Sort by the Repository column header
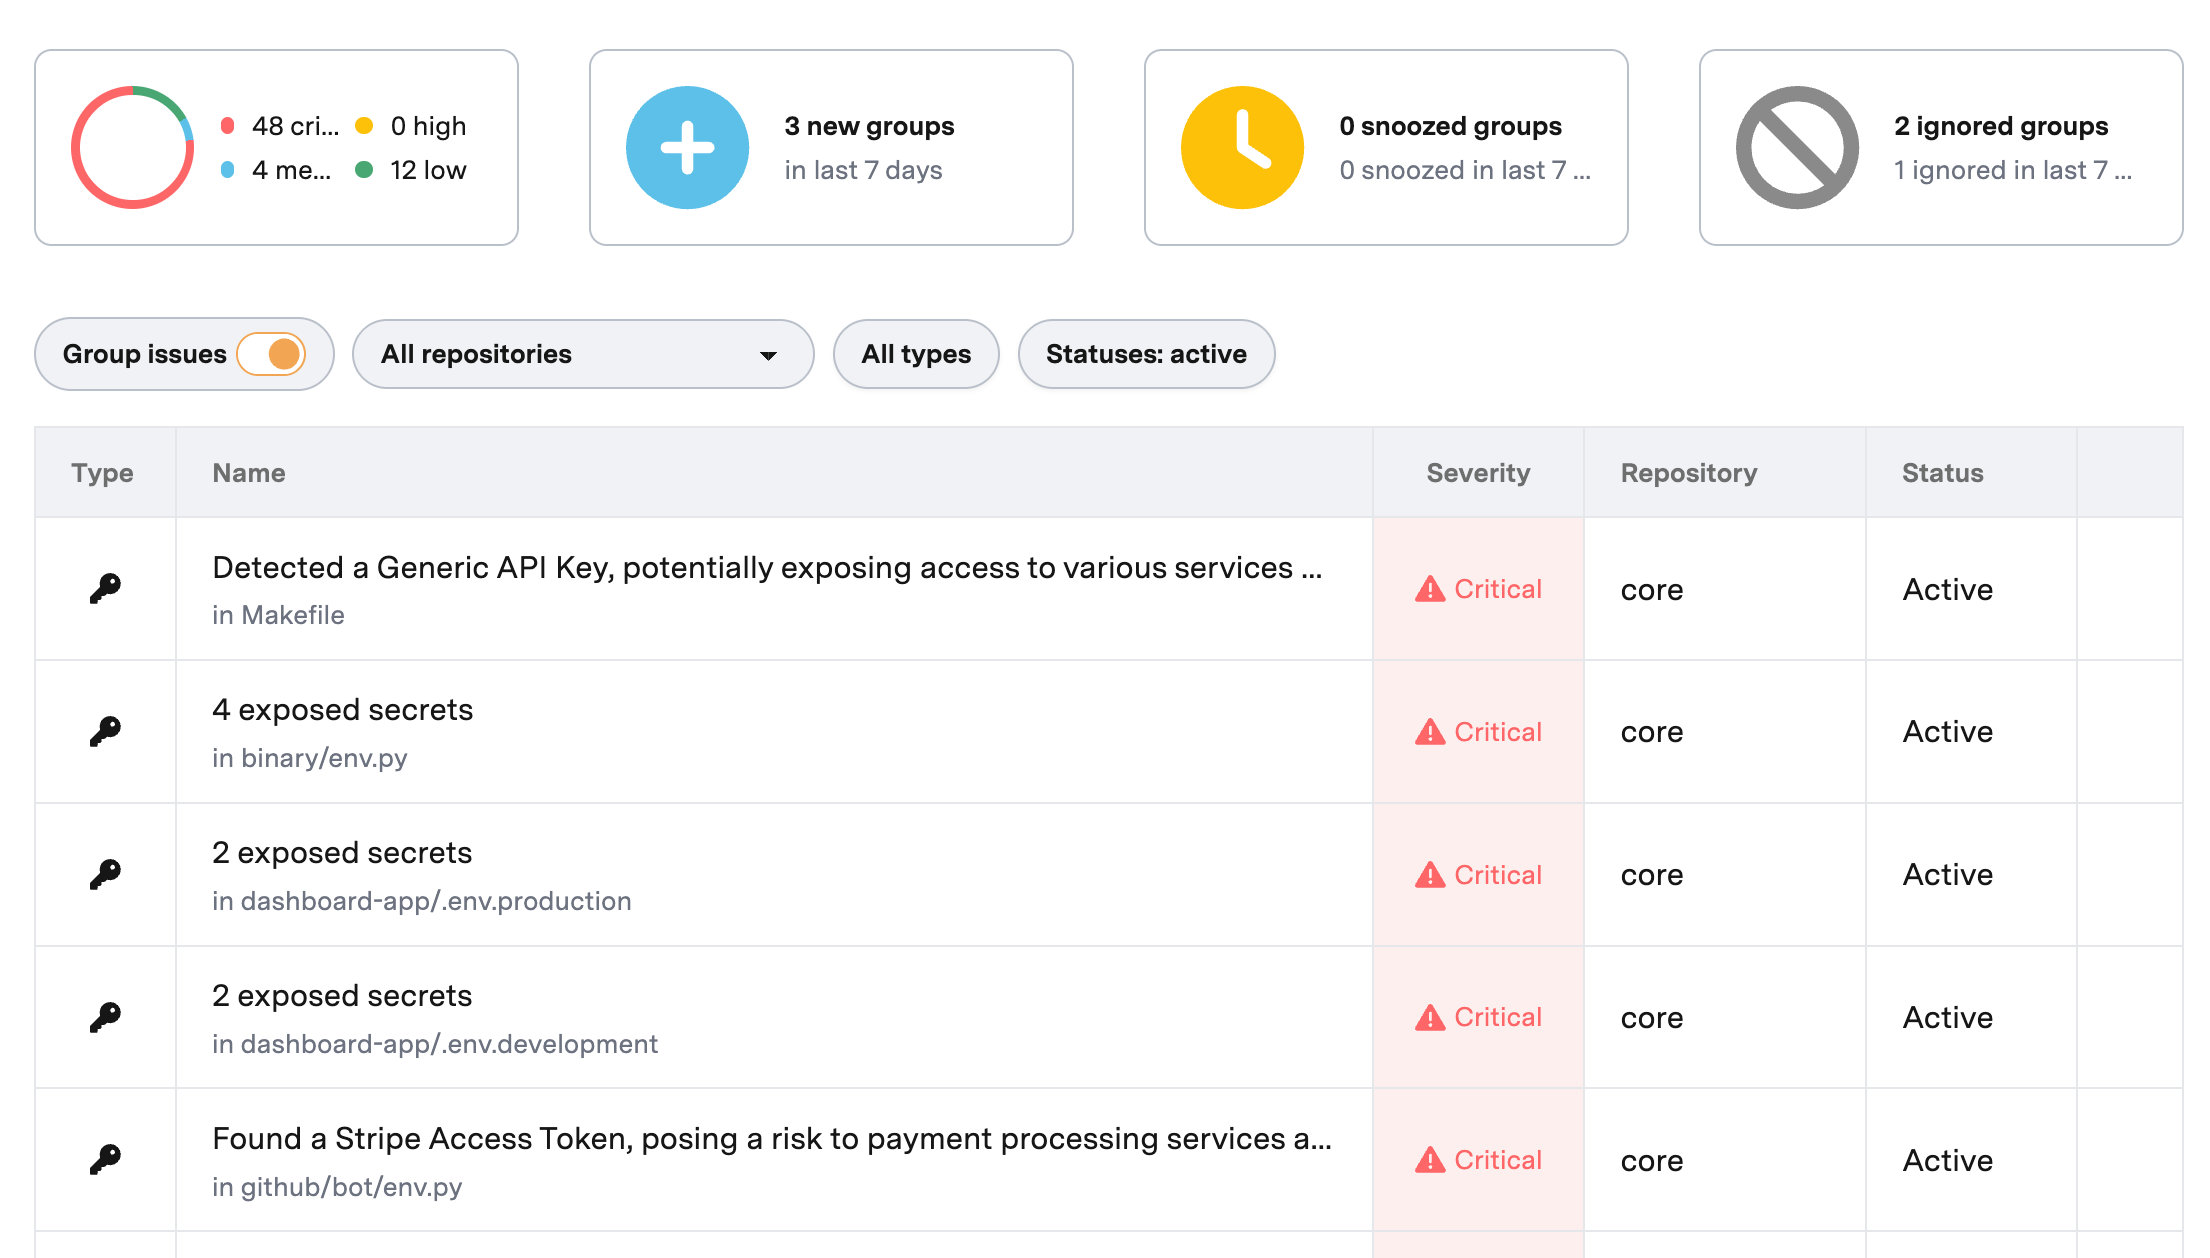 pyautogui.click(x=1688, y=473)
